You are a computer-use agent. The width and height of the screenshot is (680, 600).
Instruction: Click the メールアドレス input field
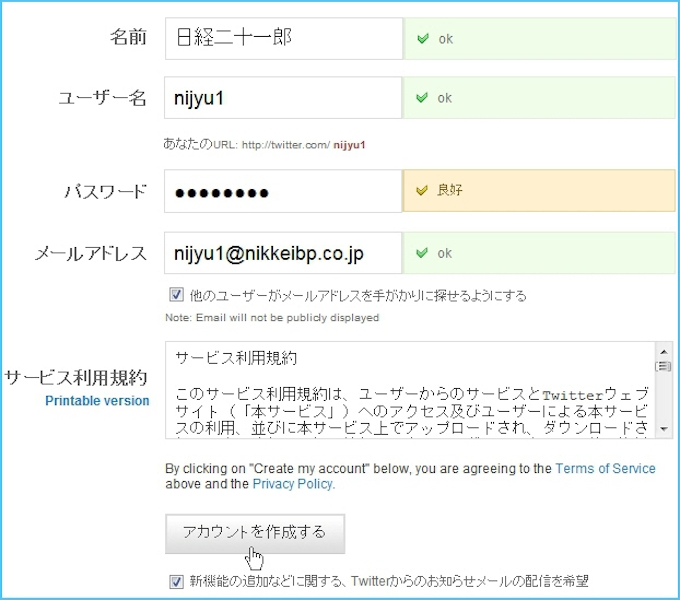click(283, 253)
